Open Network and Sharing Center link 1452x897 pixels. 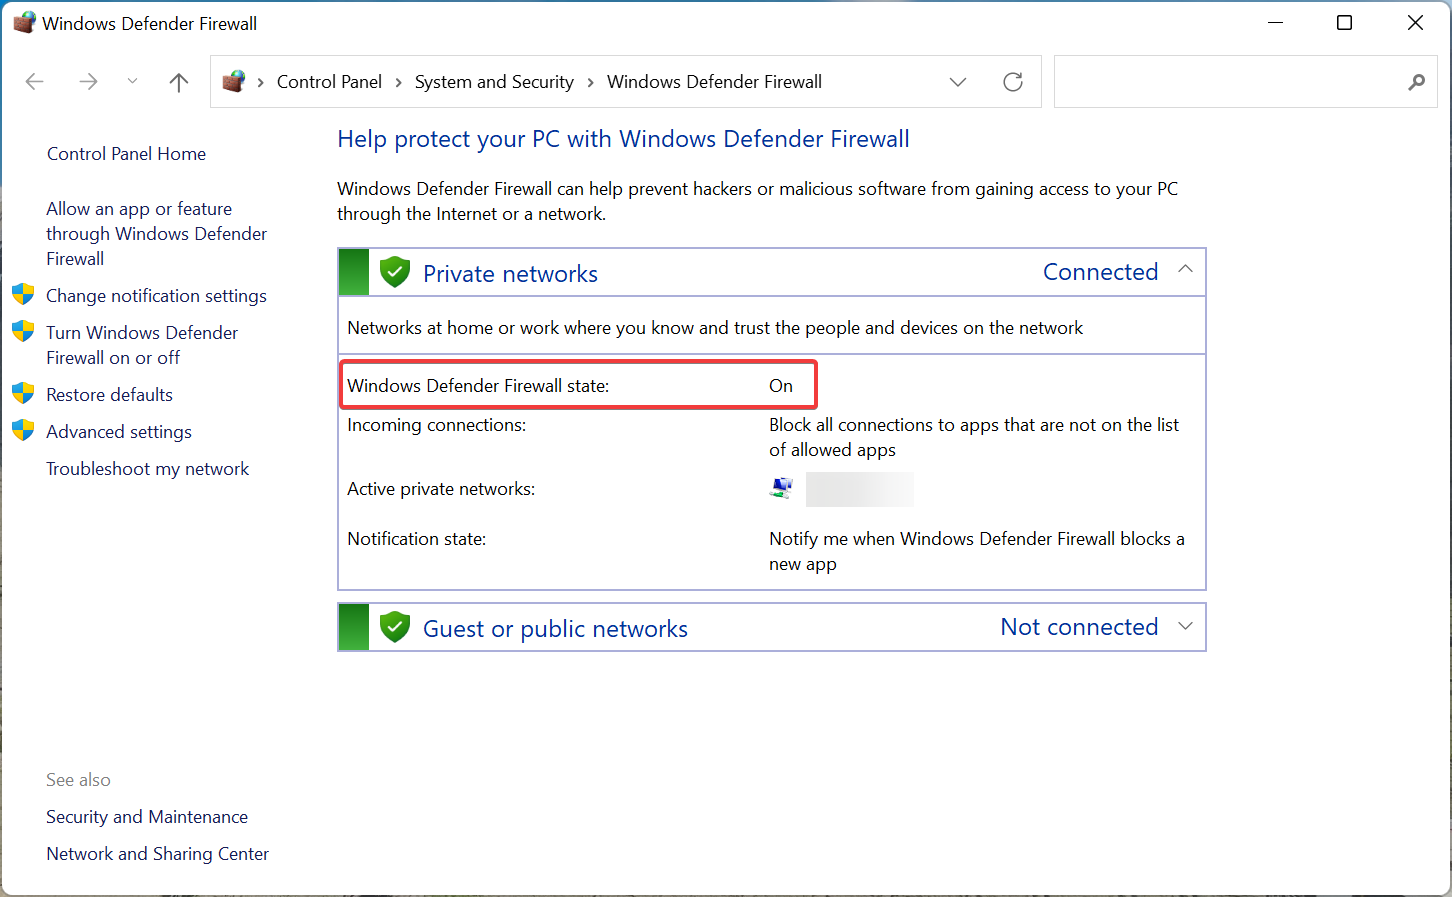click(158, 854)
